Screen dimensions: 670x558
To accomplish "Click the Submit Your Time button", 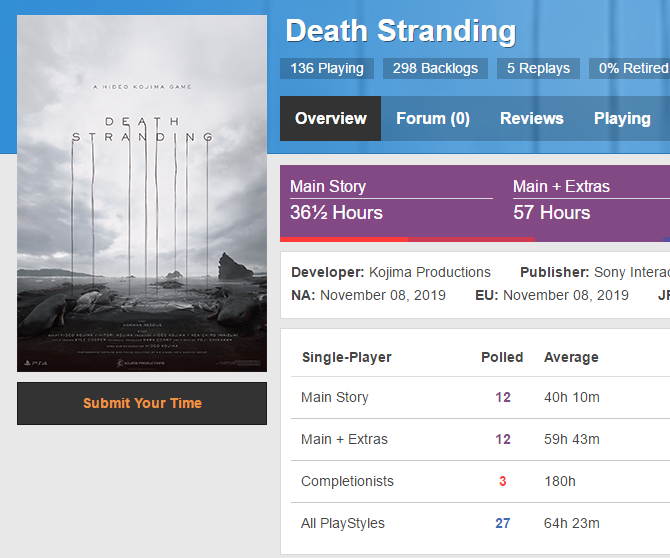I will [x=142, y=403].
